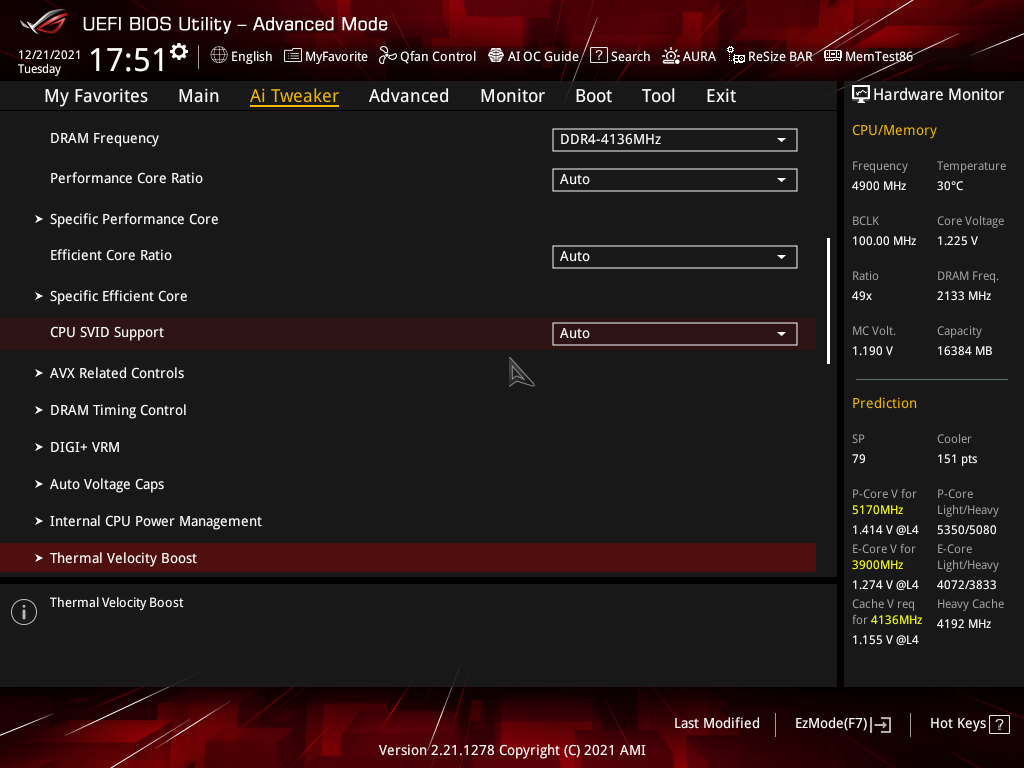Click the settings list scrollbar
Image resolution: width=1024 pixels, height=768 pixels.
[828, 300]
